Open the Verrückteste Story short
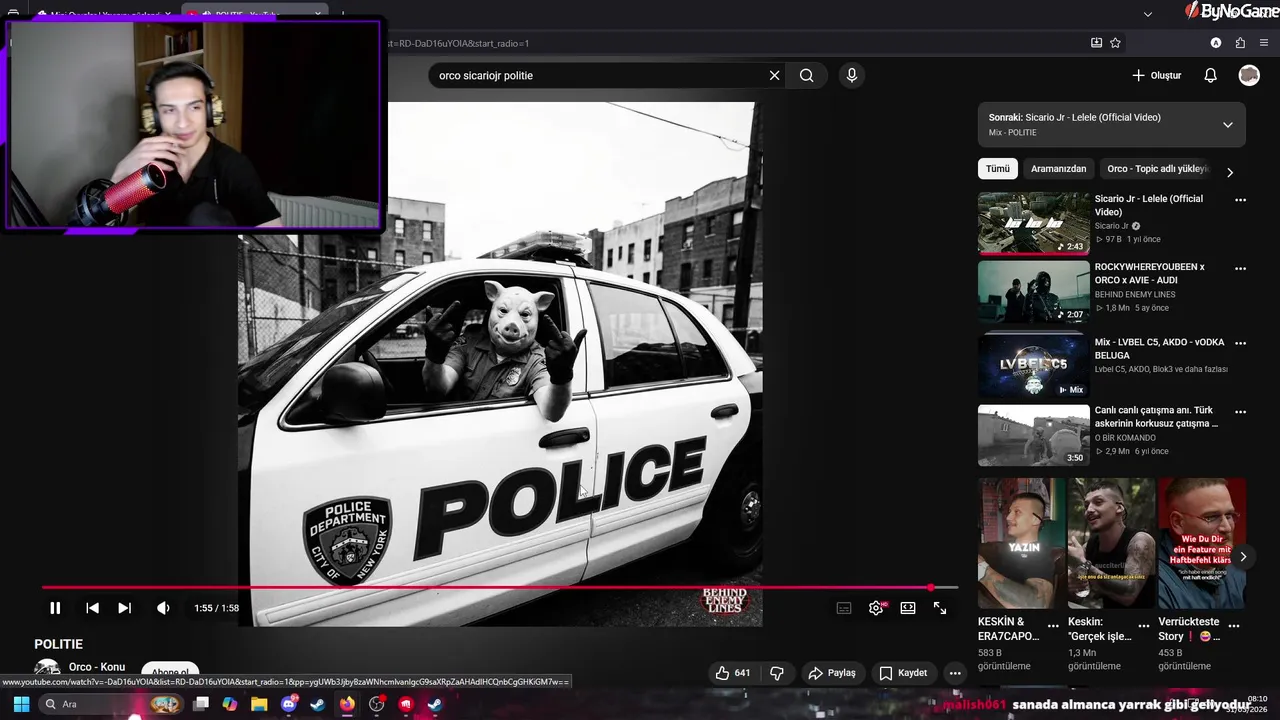Viewport: 1280px width, 720px height. (x=1202, y=543)
